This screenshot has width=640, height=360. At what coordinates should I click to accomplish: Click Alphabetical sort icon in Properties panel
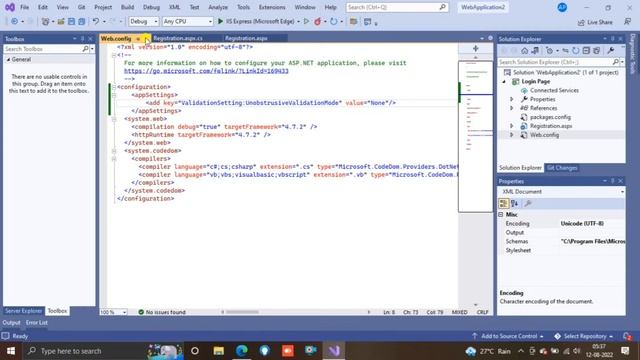(x=515, y=203)
